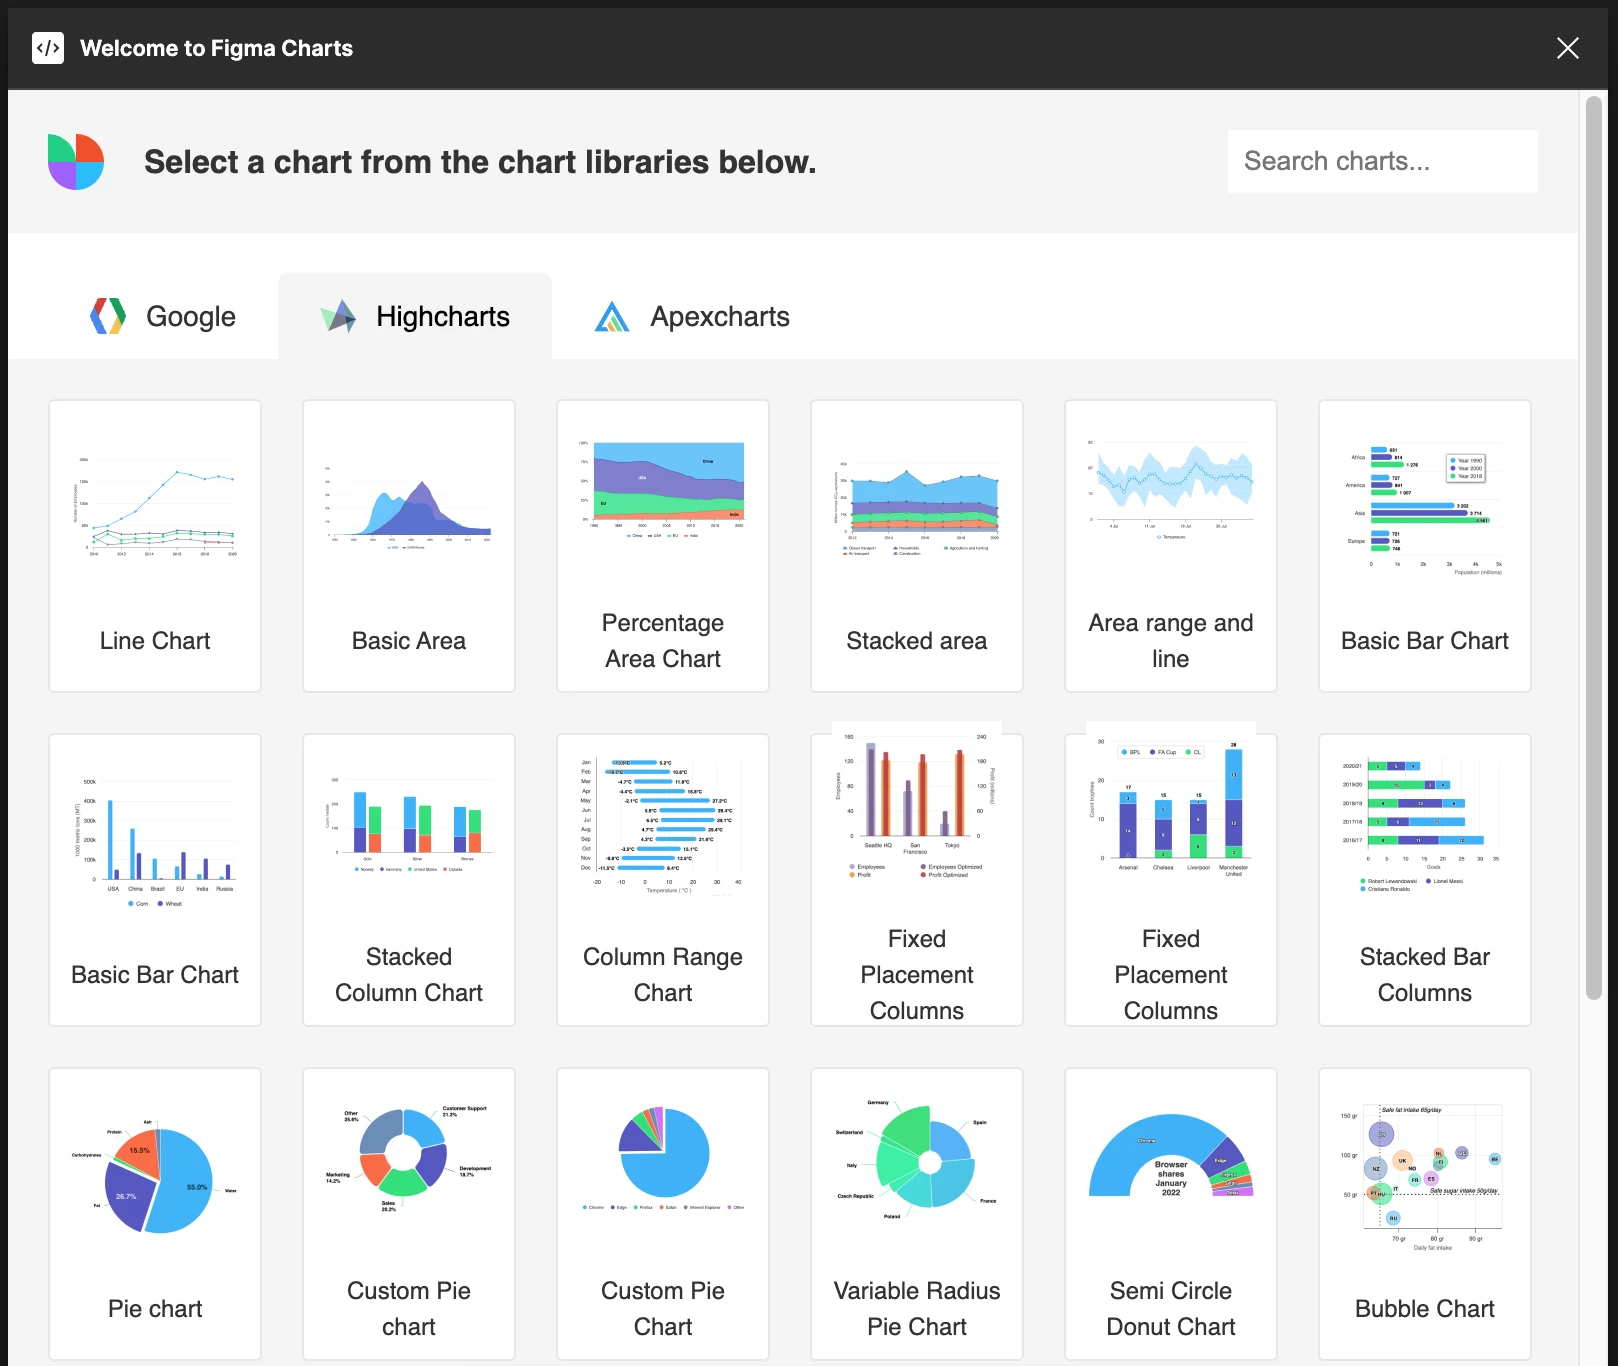Image resolution: width=1618 pixels, height=1366 pixels.
Task: Choose the Semi Circle Donut Chart card
Action: click(x=1171, y=1214)
